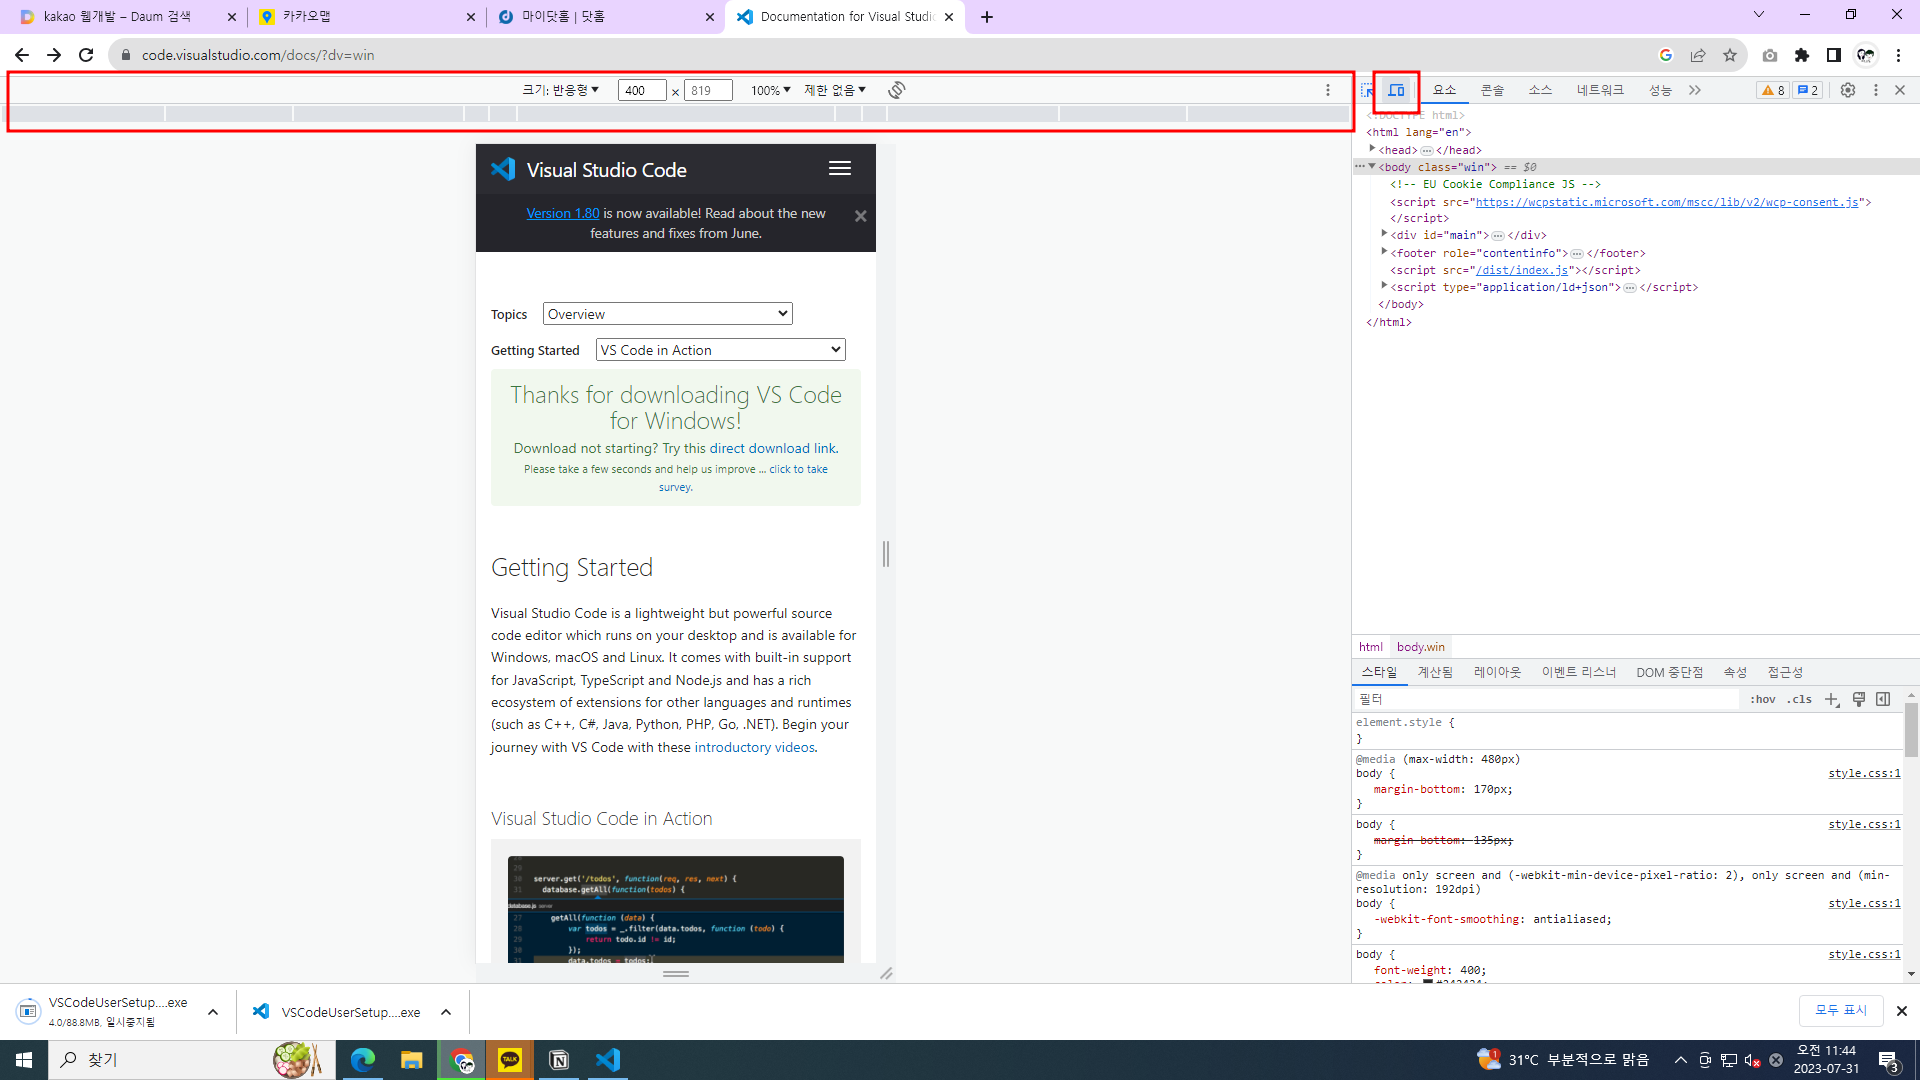
Task: Toggle the :hov element state panel
Action: (x=1762, y=699)
